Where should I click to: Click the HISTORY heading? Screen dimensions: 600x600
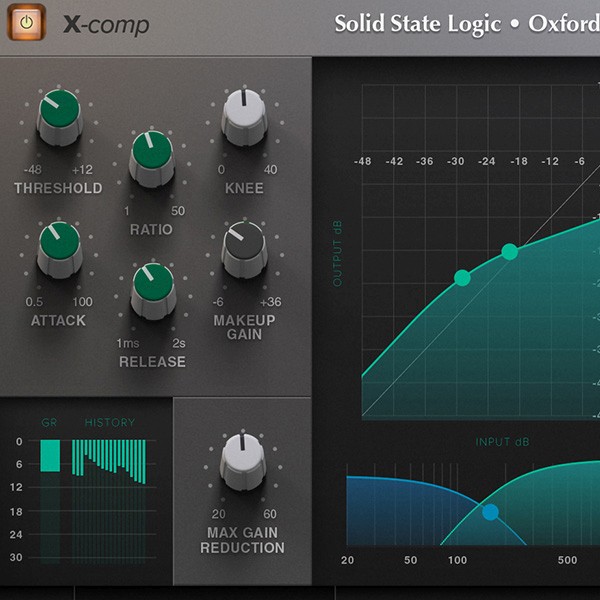click(x=110, y=422)
